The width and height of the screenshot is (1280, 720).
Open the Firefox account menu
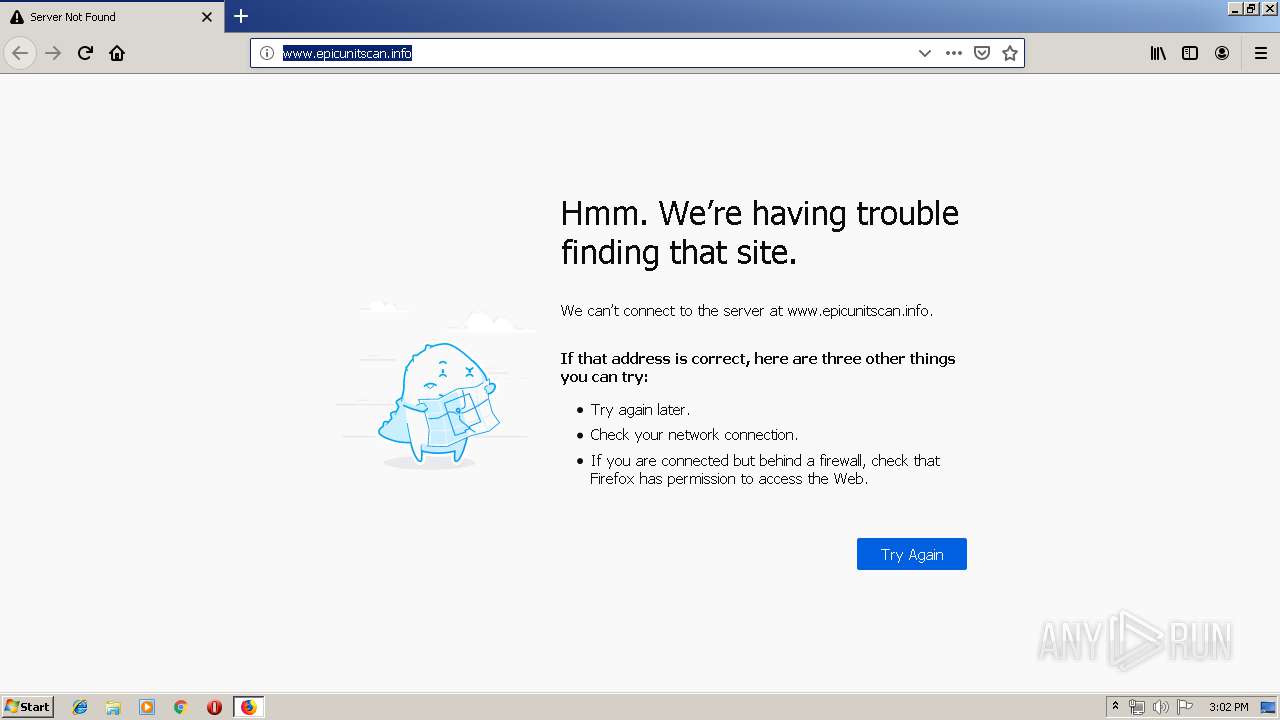(x=1222, y=53)
